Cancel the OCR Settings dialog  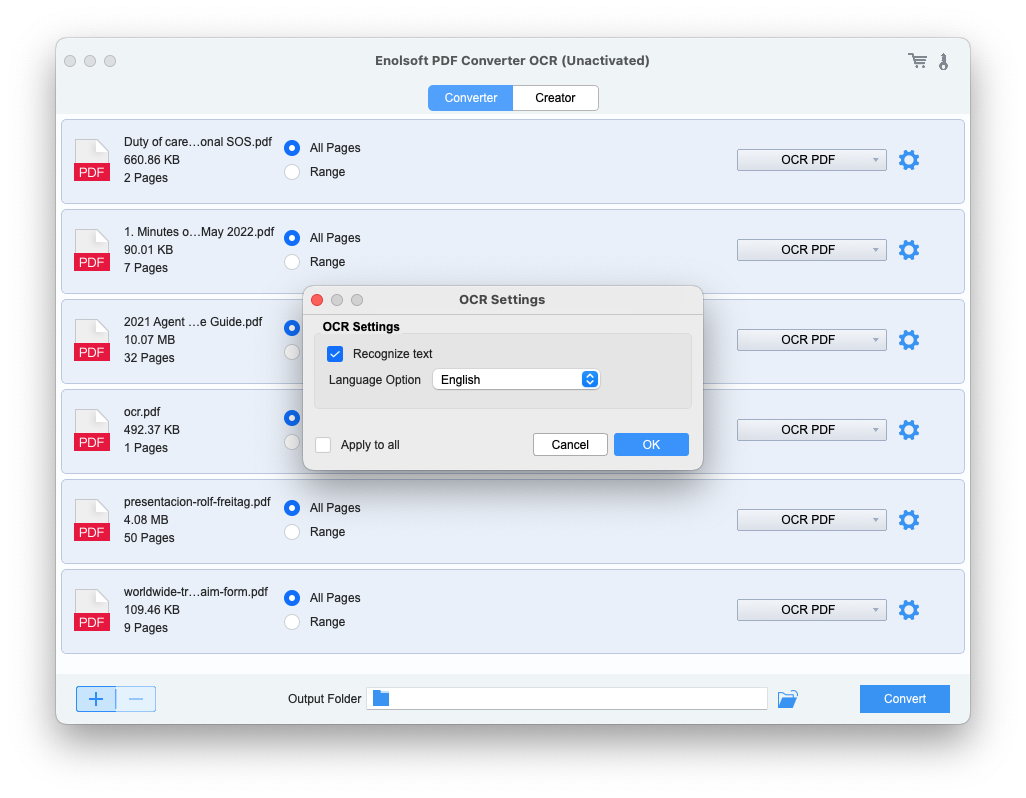click(x=570, y=445)
